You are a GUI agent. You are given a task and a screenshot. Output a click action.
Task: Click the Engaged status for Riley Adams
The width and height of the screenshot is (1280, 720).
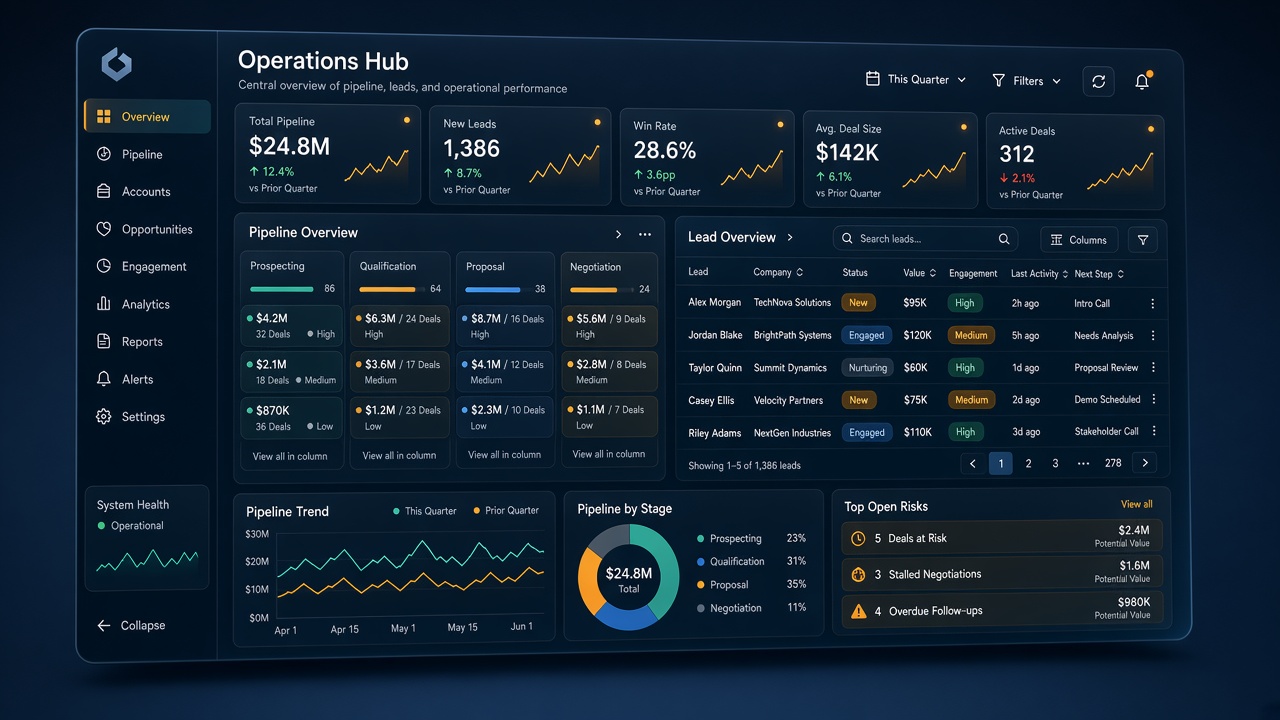867,432
